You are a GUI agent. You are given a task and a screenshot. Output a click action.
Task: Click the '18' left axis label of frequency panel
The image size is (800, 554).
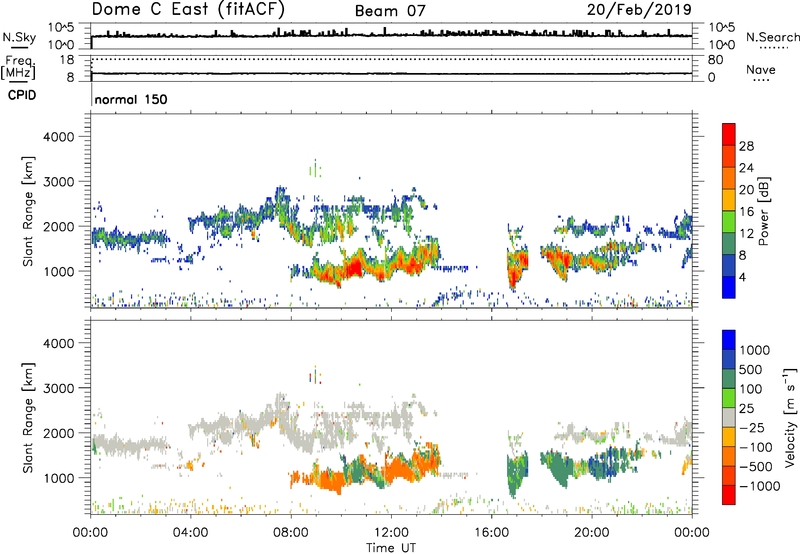[x=67, y=60]
